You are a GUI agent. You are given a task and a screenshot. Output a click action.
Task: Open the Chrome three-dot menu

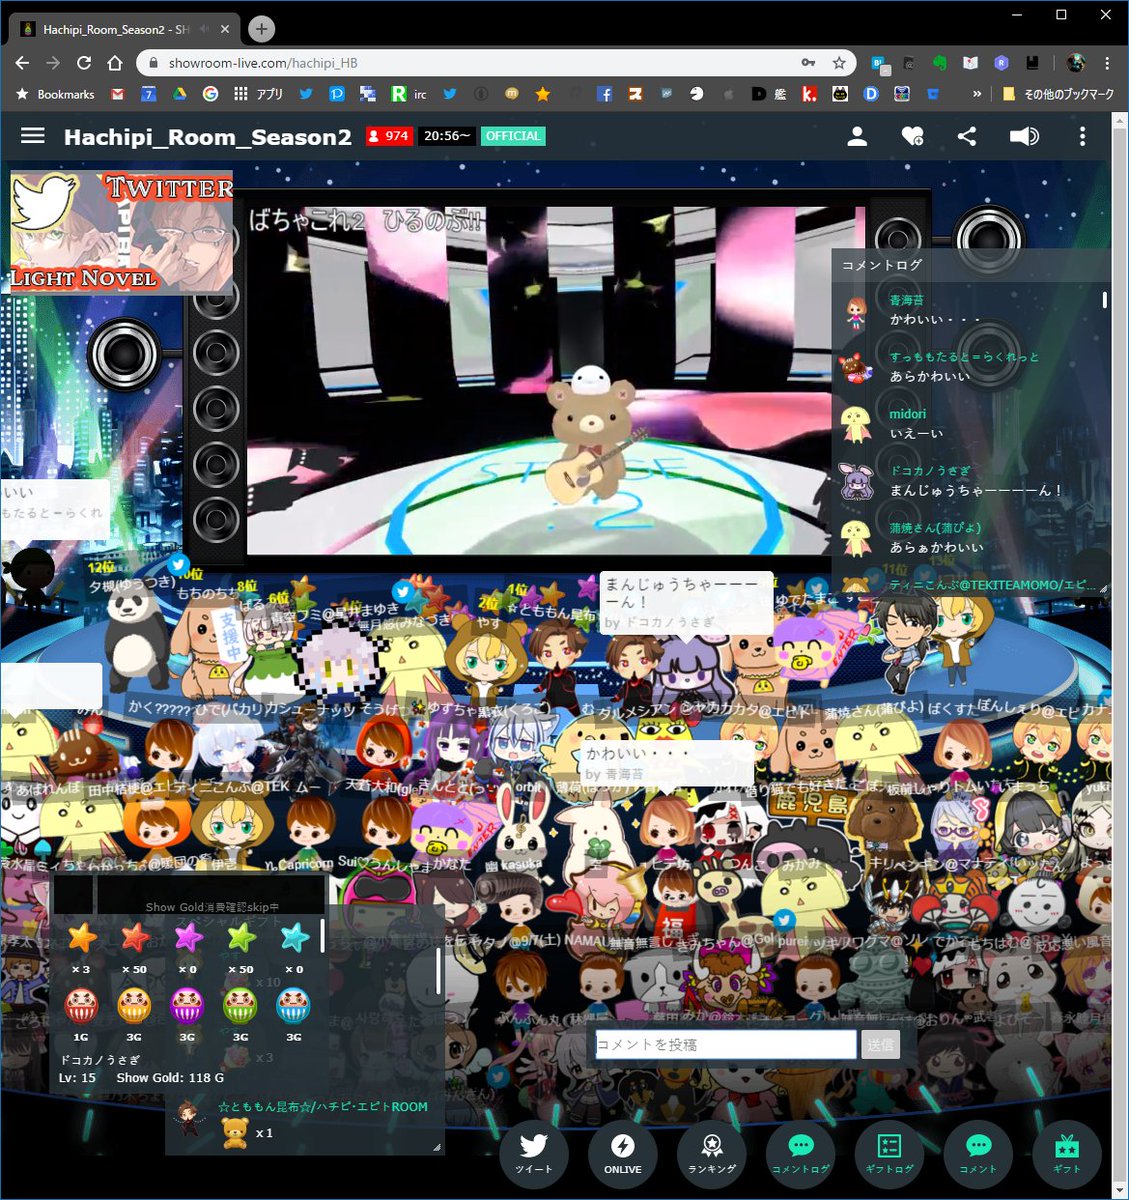(1107, 63)
